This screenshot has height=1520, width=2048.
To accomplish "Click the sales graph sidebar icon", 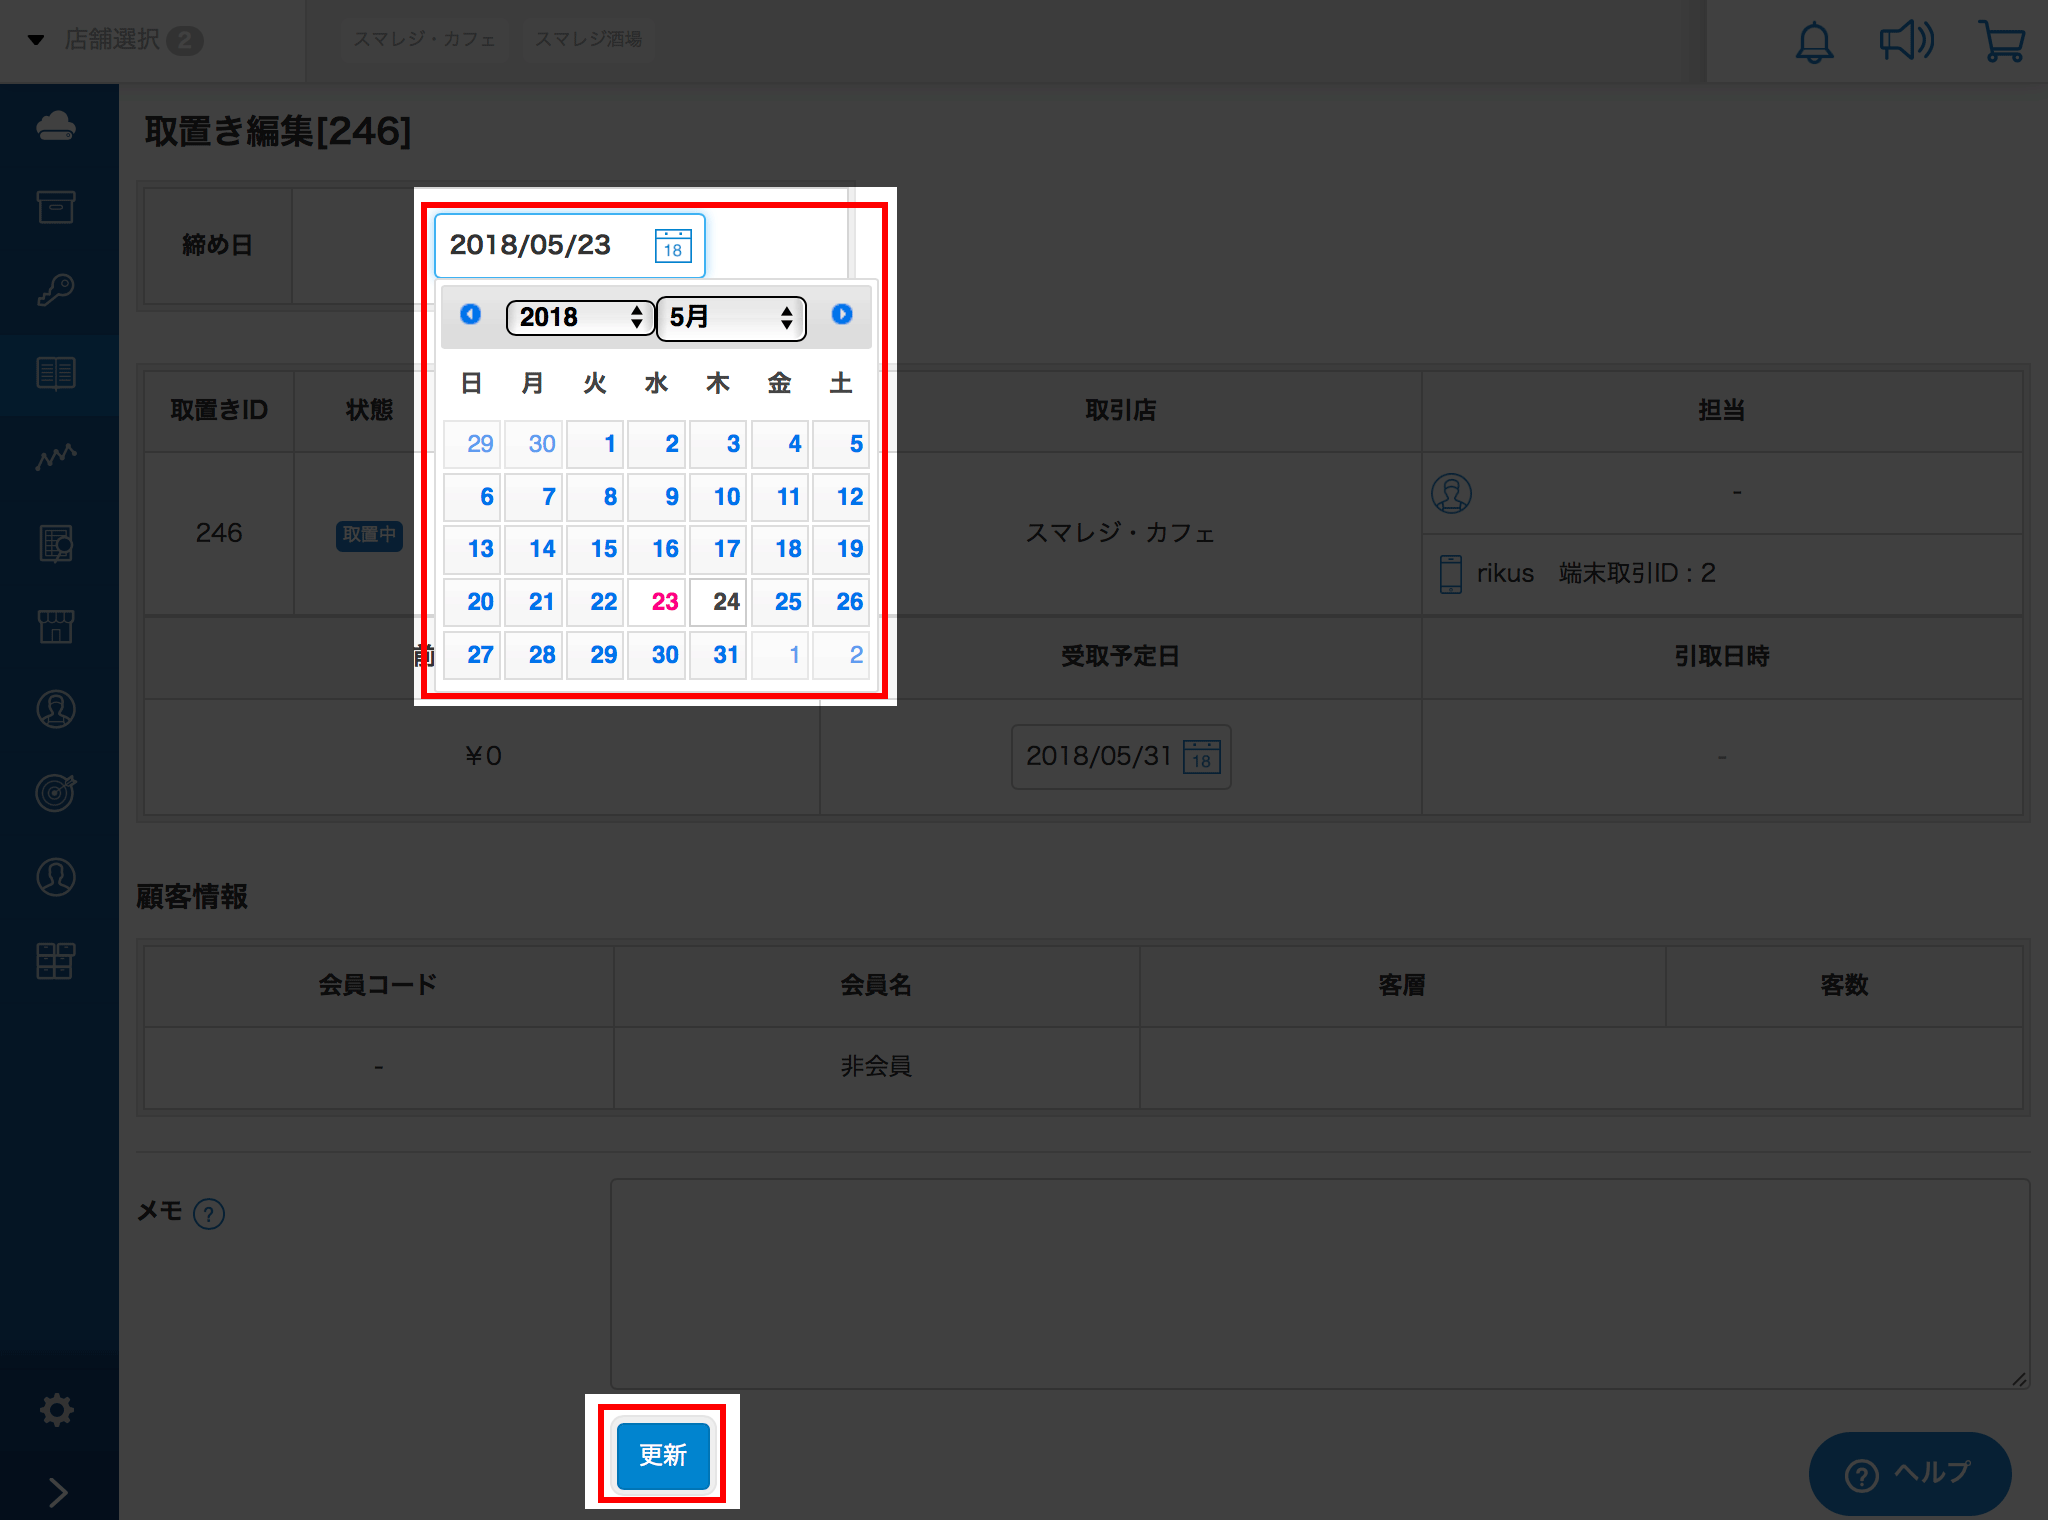I will [x=56, y=457].
